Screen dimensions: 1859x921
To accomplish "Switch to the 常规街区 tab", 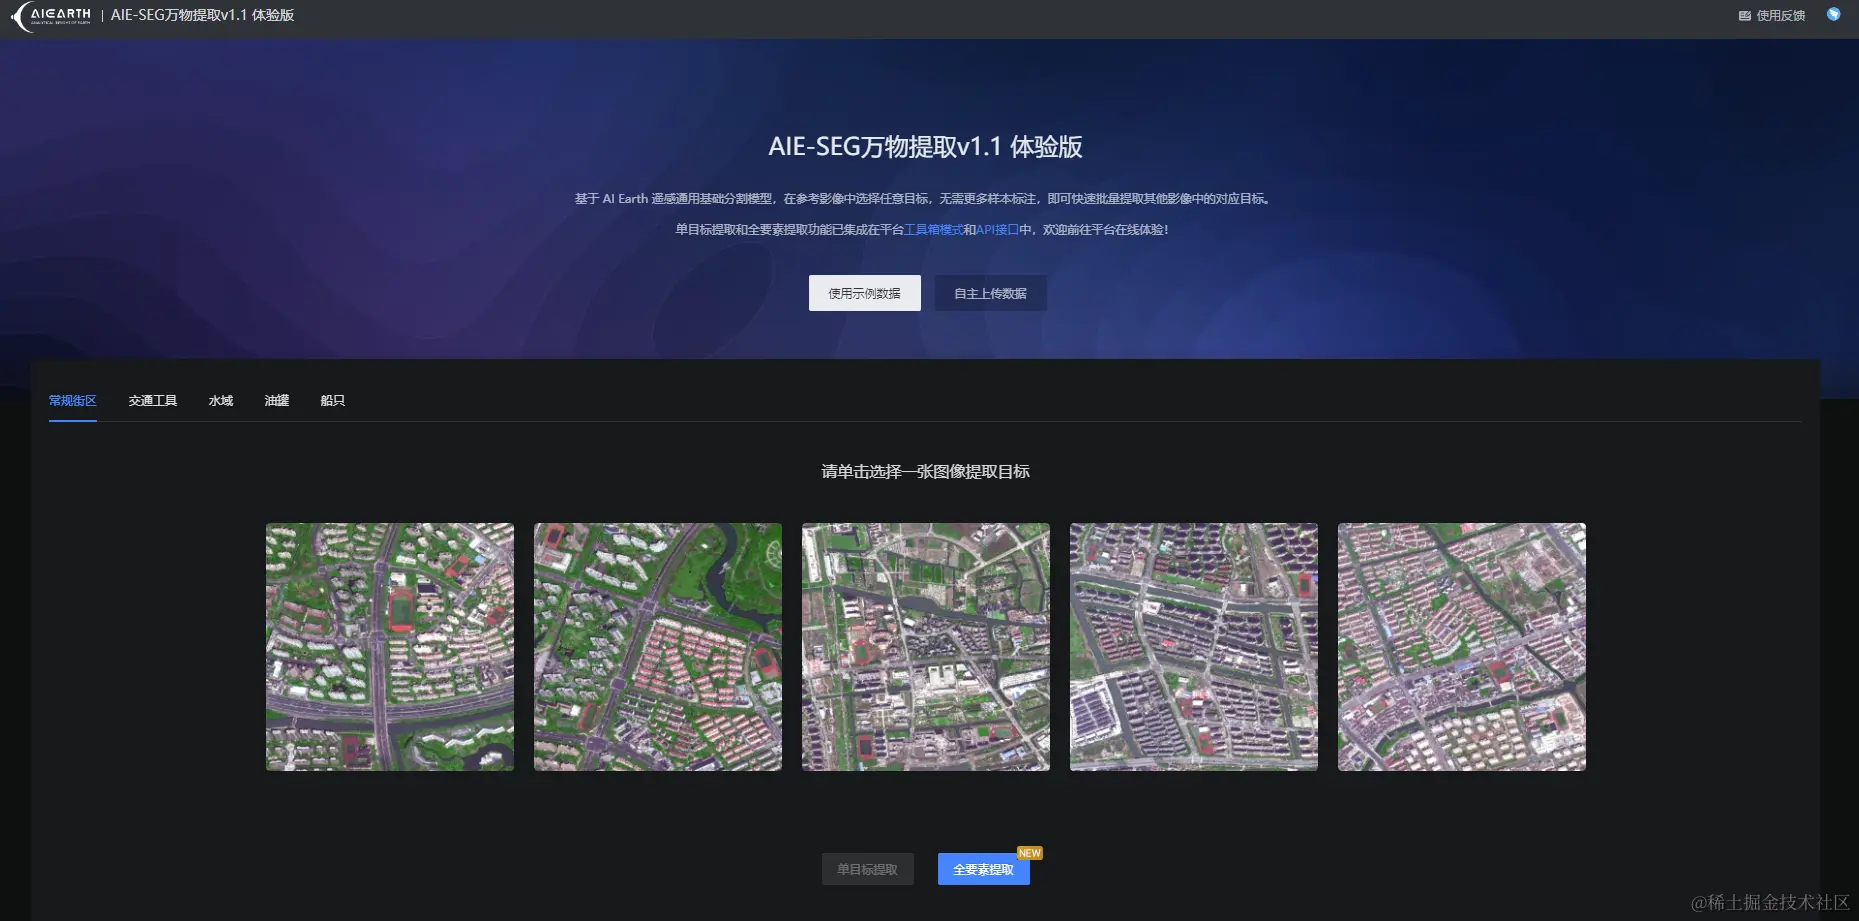I will [73, 400].
